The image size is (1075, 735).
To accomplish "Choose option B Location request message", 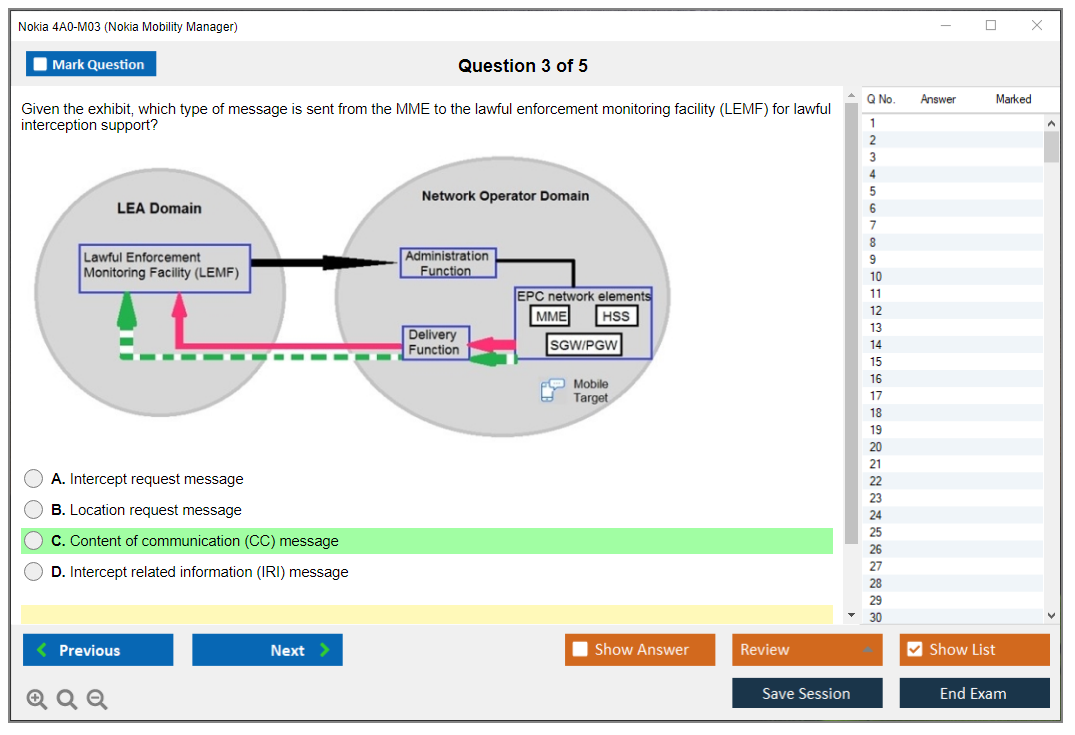I will coord(34,510).
